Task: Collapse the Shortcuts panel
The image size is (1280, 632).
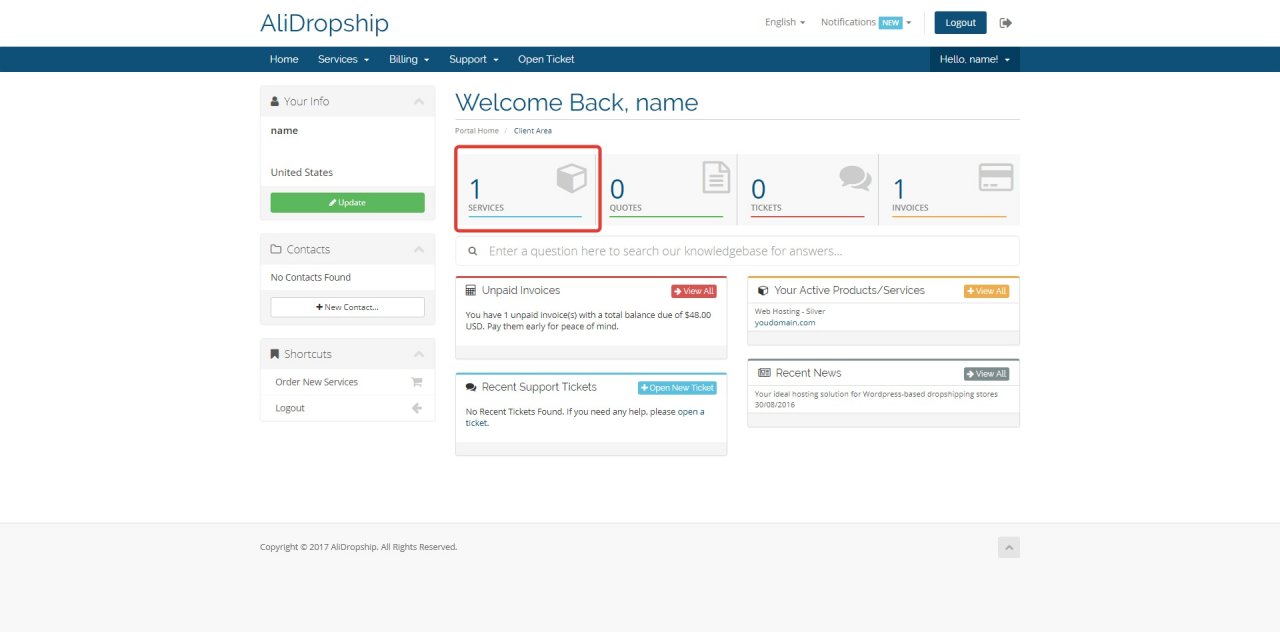Action: (x=418, y=355)
